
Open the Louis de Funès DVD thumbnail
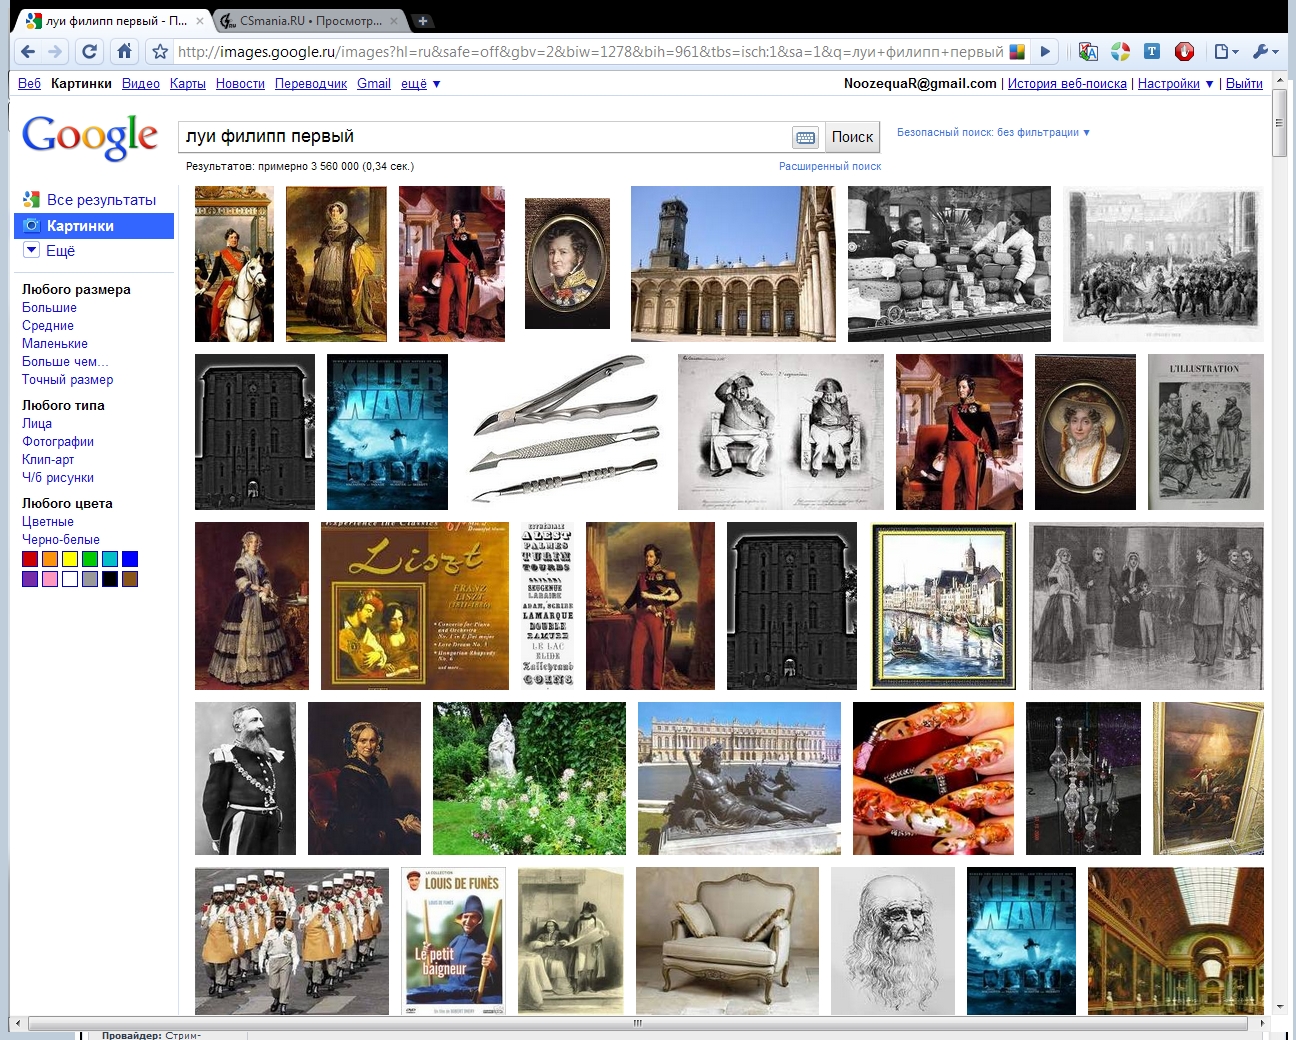[453, 941]
